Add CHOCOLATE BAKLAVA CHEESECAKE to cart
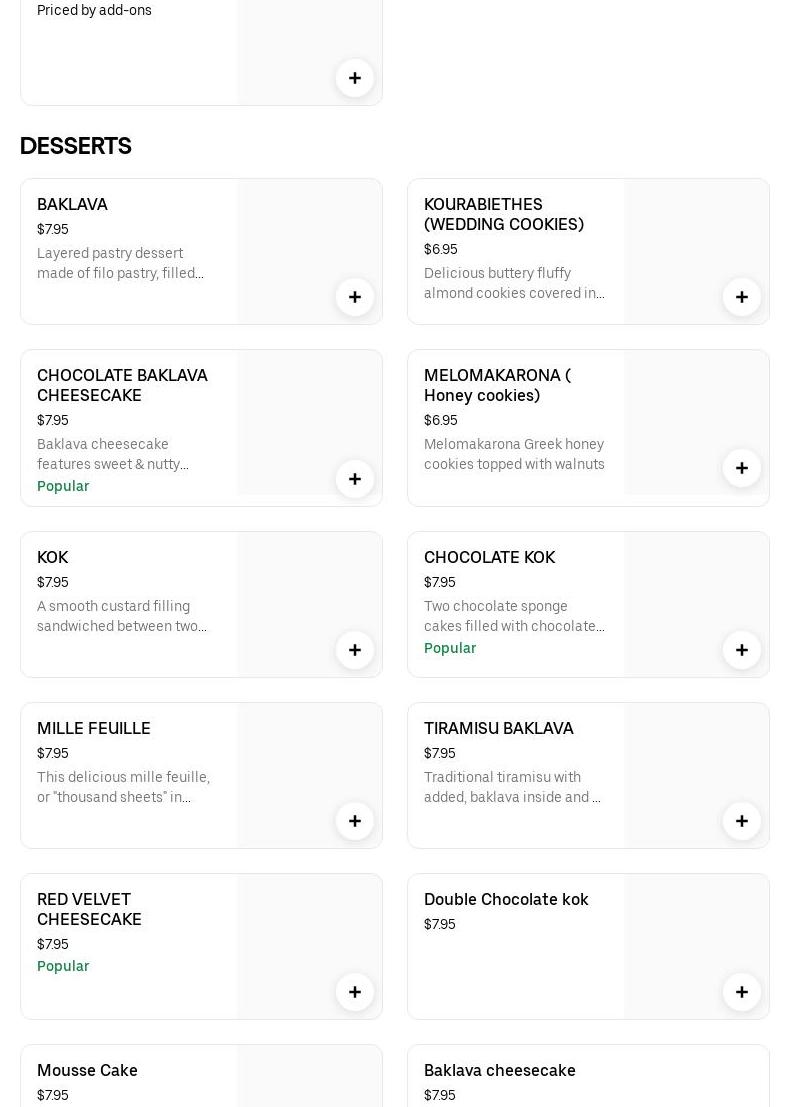The image size is (804, 1107). [355, 479]
